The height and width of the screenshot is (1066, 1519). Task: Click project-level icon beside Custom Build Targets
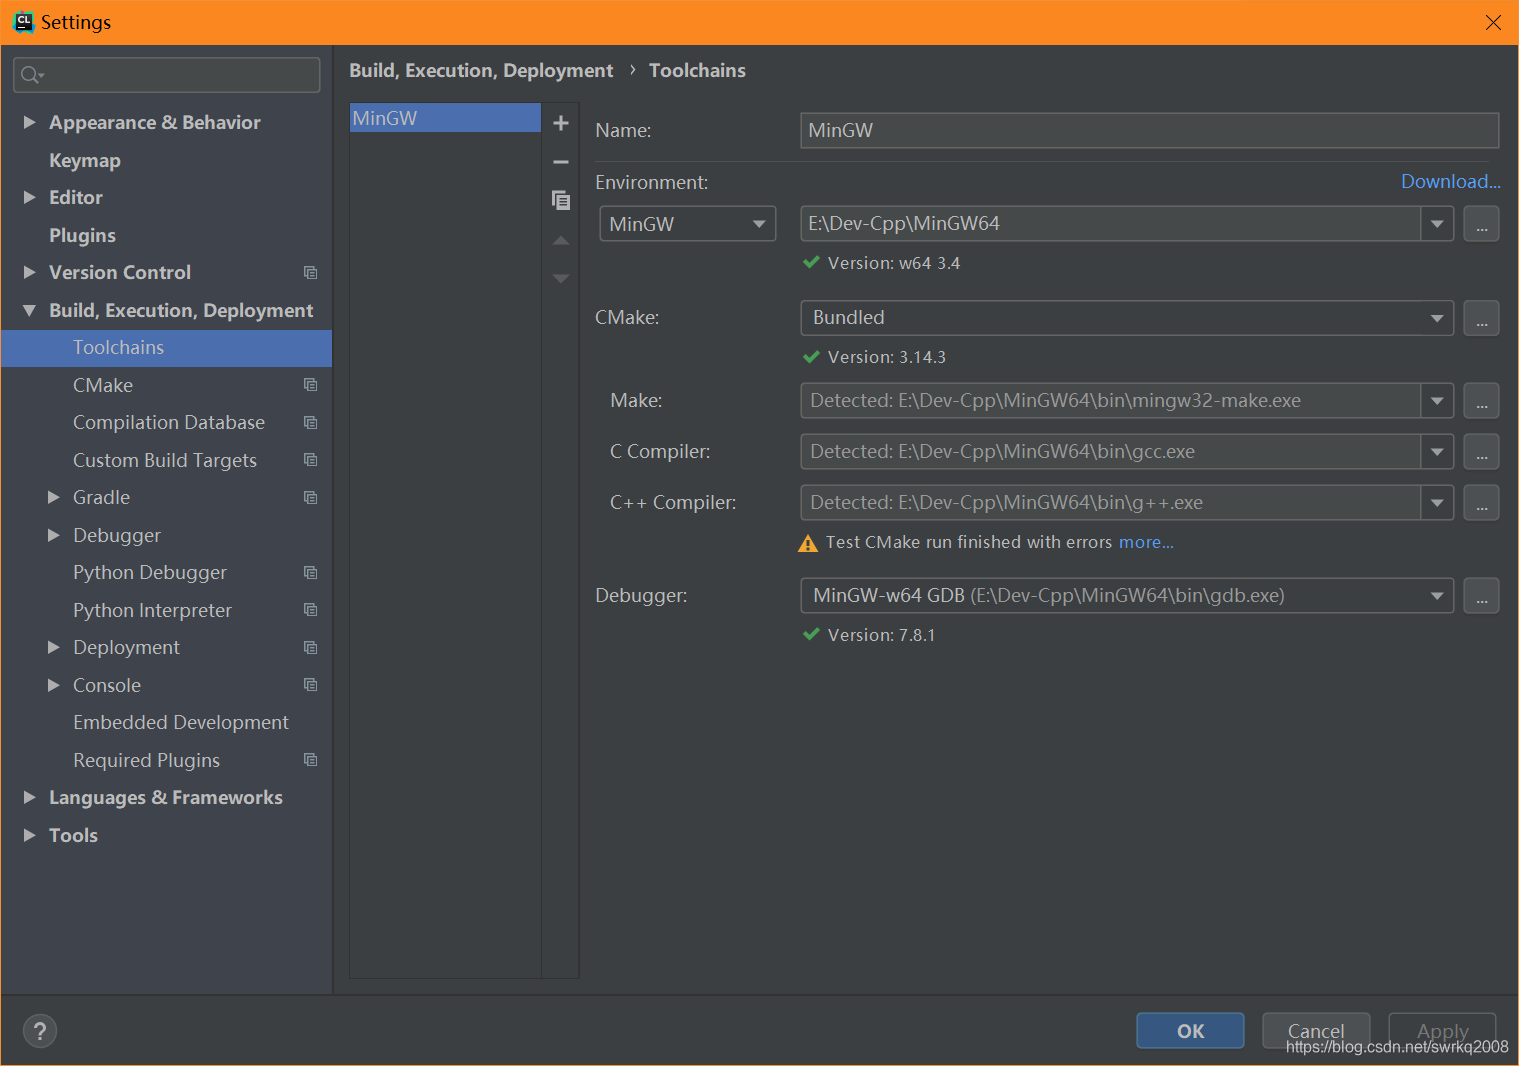coord(311,460)
